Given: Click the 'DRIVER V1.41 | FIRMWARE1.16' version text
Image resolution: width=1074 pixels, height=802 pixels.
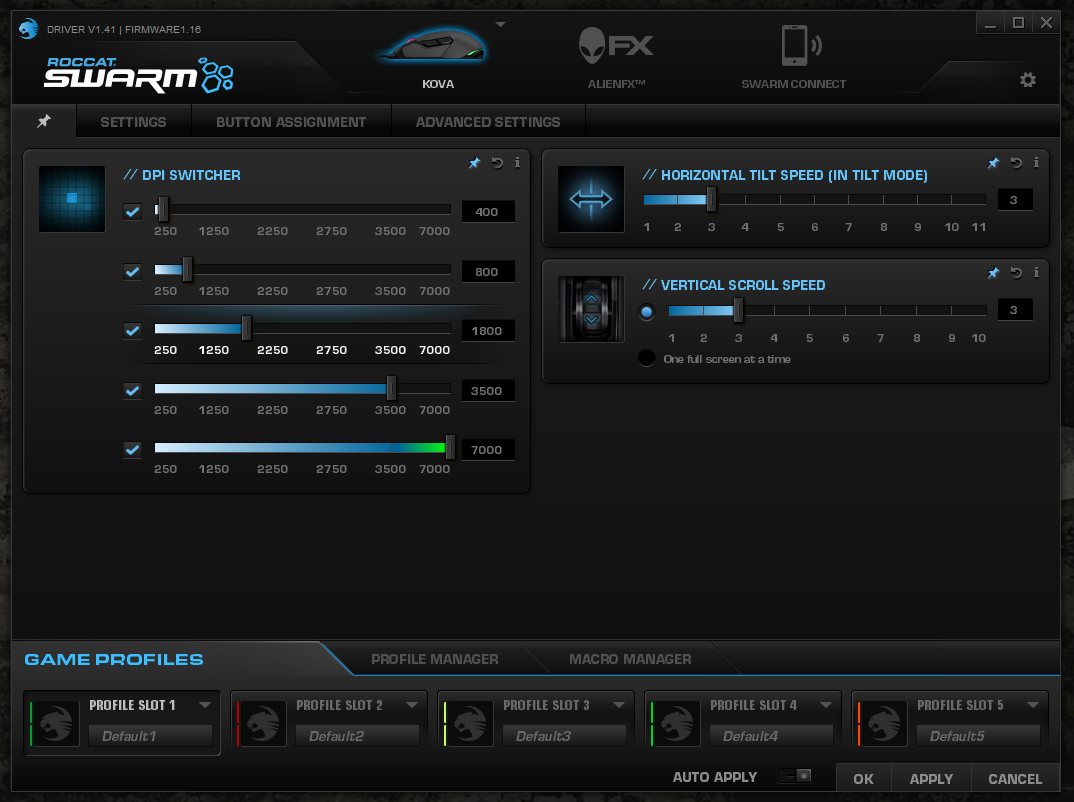Looking at the screenshot, I should pyautogui.click(x=124, y=29).
